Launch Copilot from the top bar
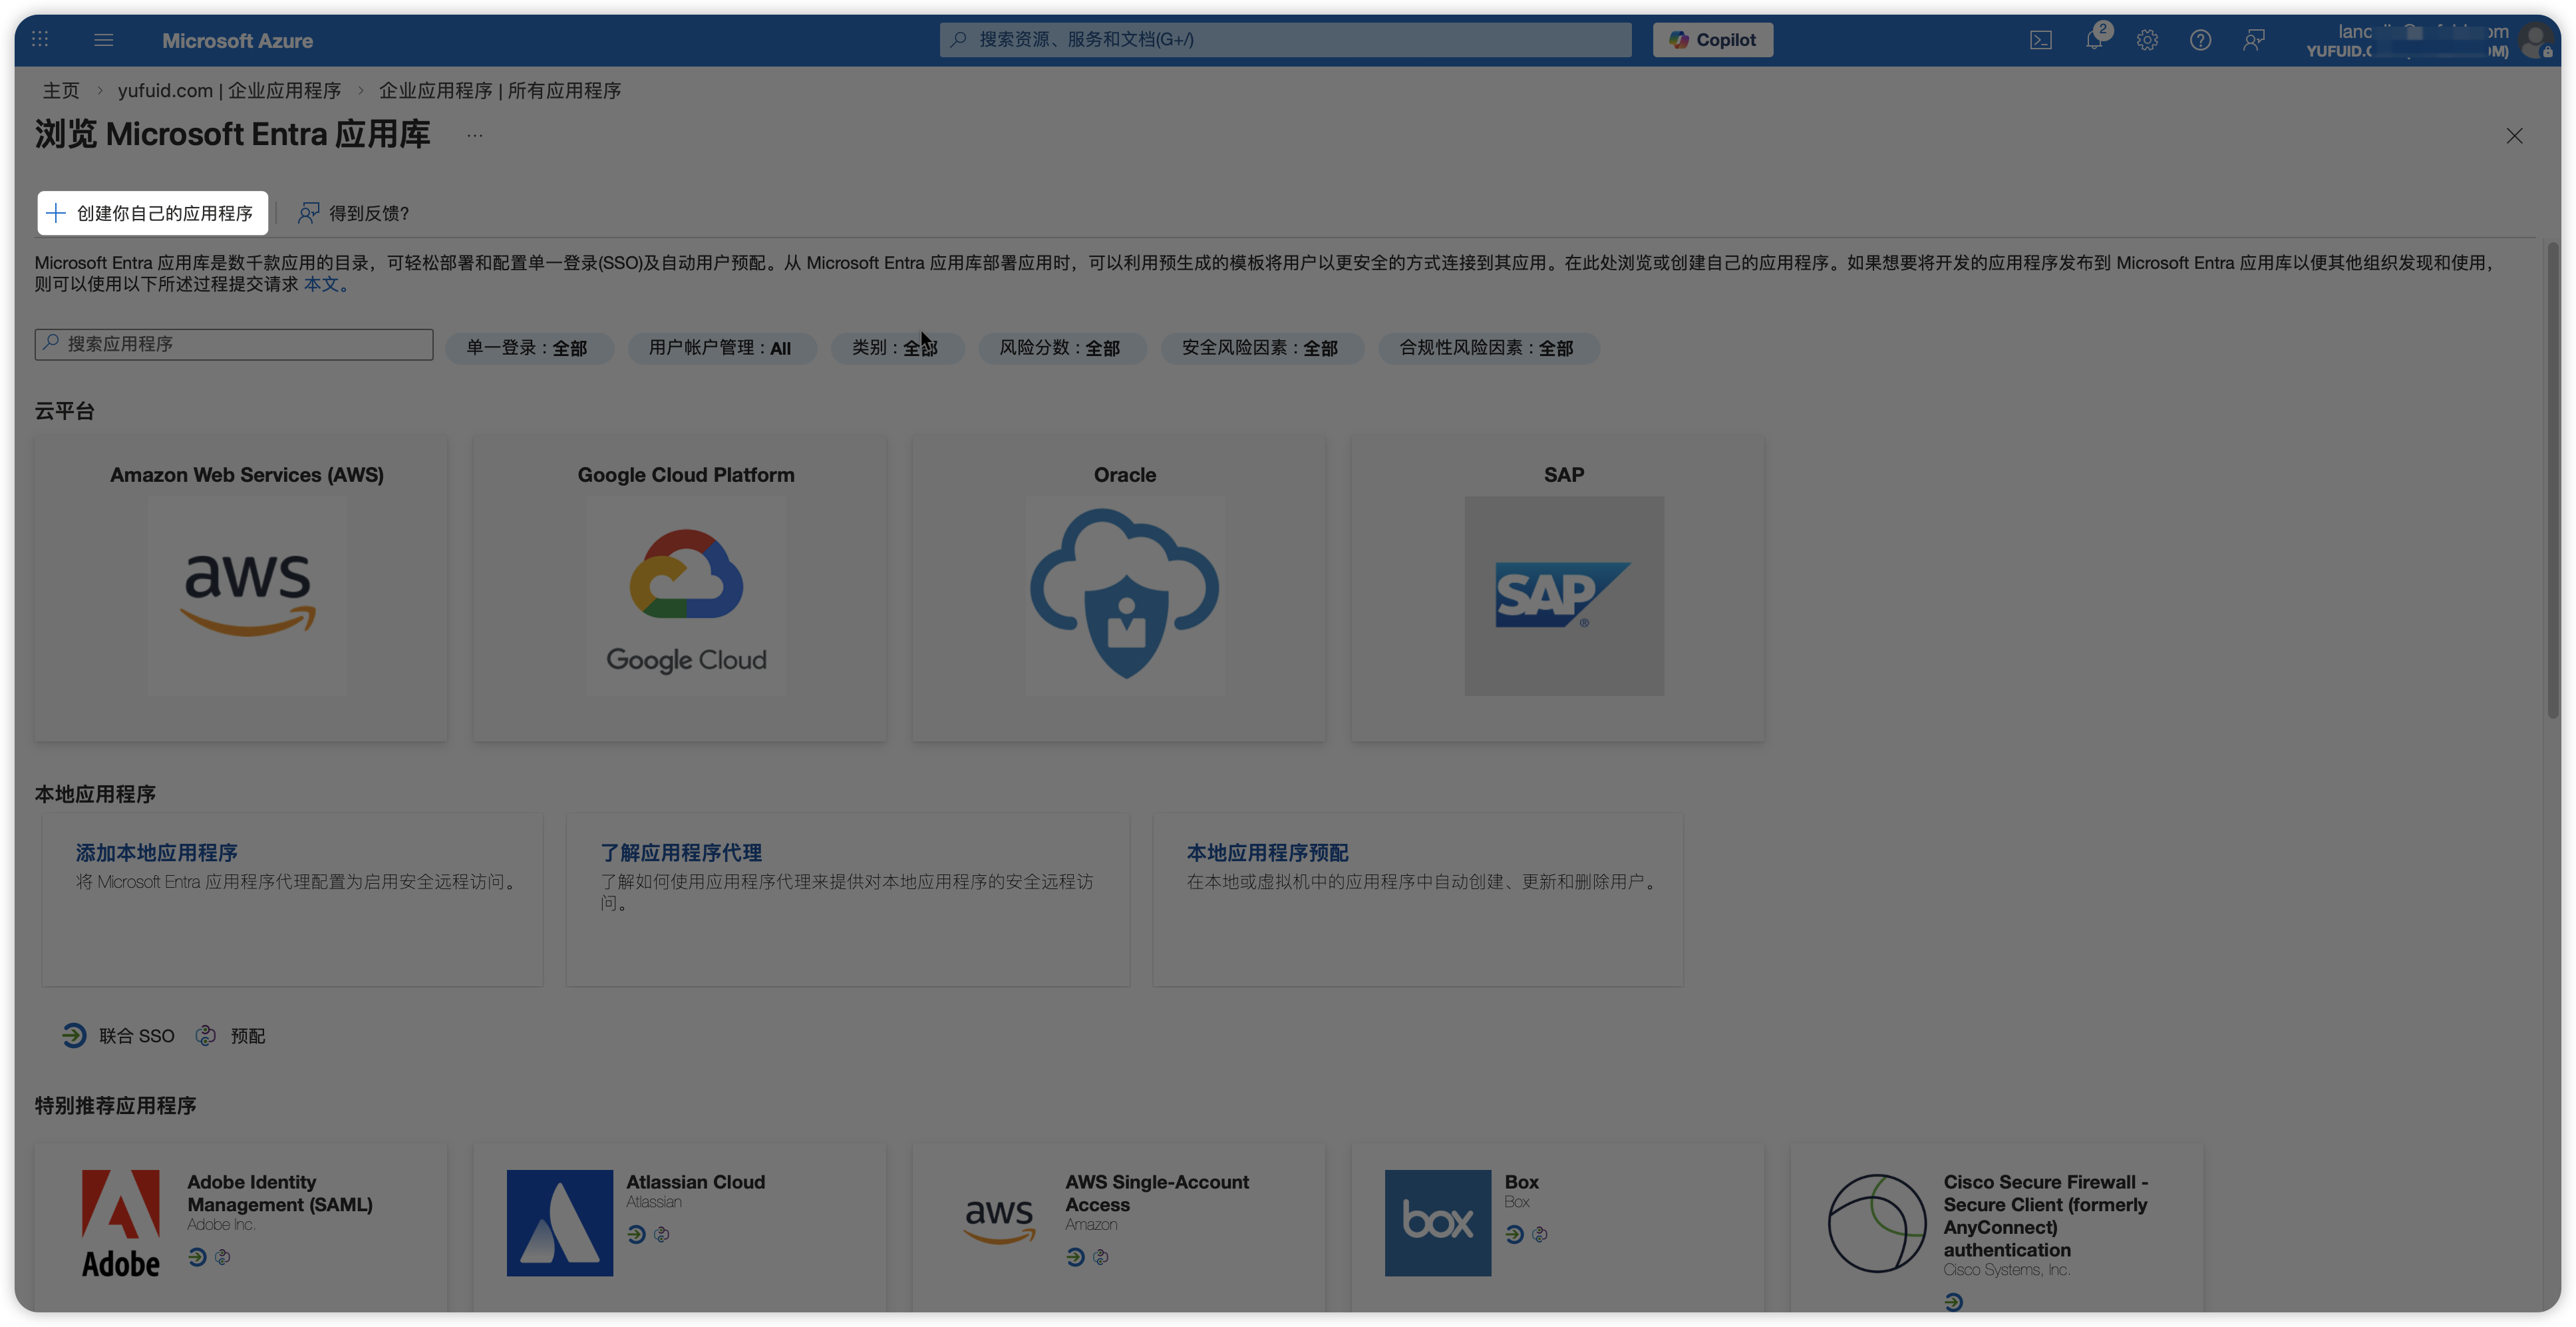The height and width of the screenshot is (1327, 2576). pyautogui.click(x=1712, y=40)
